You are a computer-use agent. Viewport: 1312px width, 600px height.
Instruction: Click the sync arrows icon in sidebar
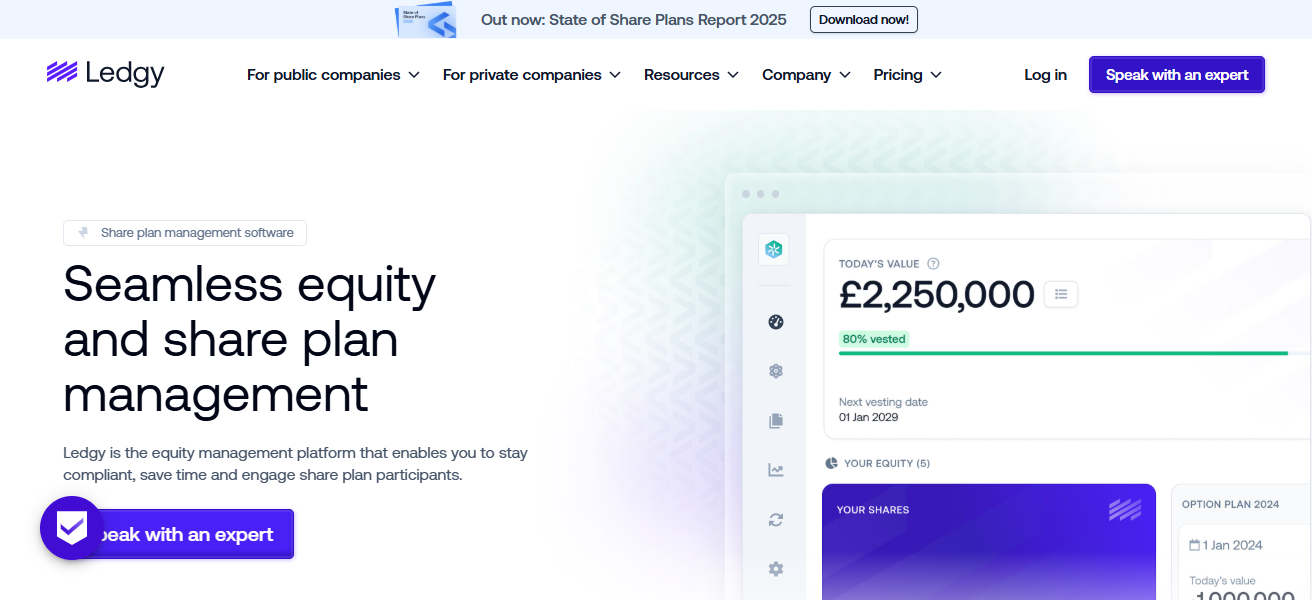[775, 520]
